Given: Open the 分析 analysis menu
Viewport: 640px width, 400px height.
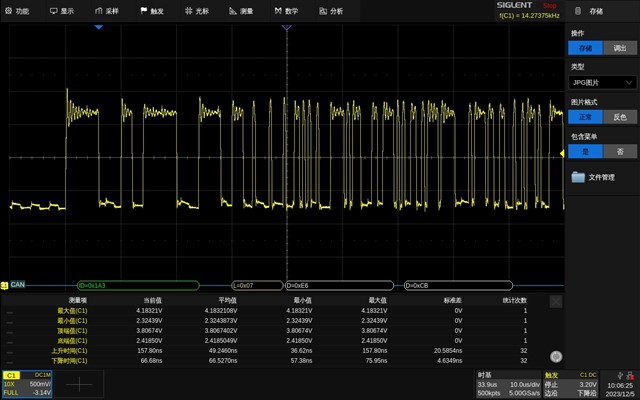Looking at the screenshot, I should point(331,11).
